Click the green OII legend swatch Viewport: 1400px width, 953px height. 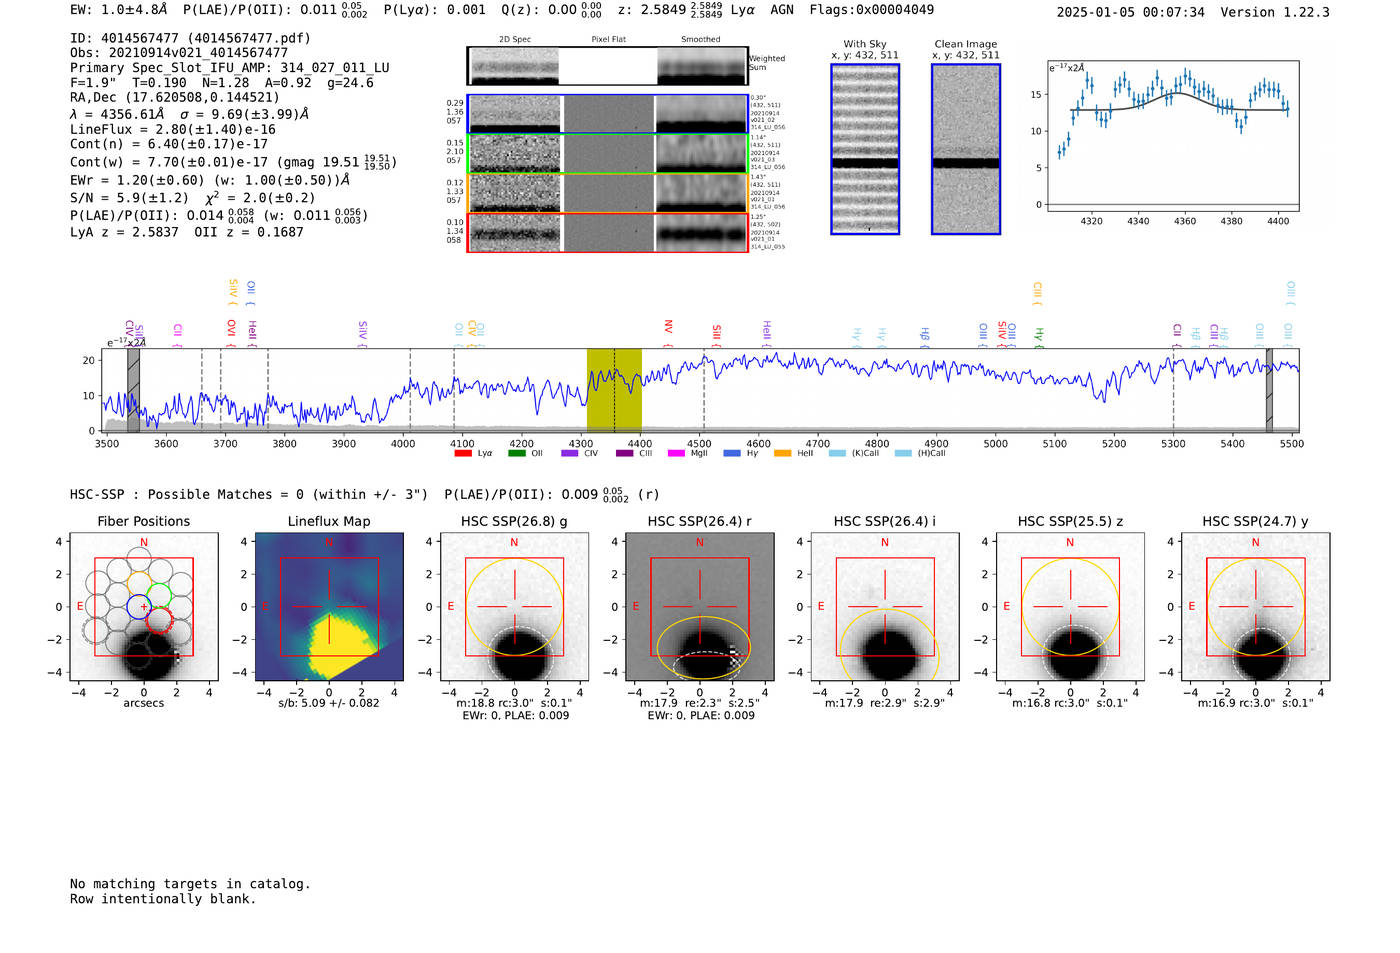[x=516, y=453]
